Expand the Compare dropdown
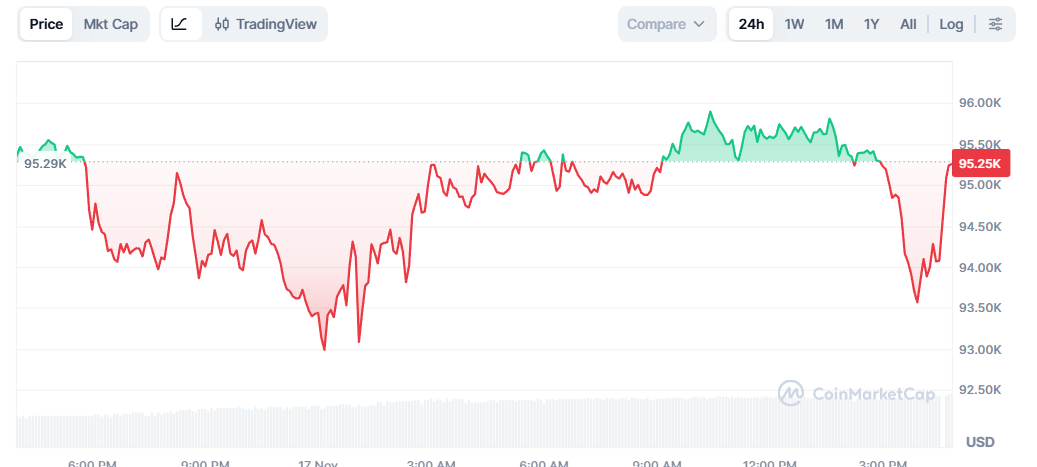The height and width of the screenshot is (467, 1037). [x=668, y=24]
